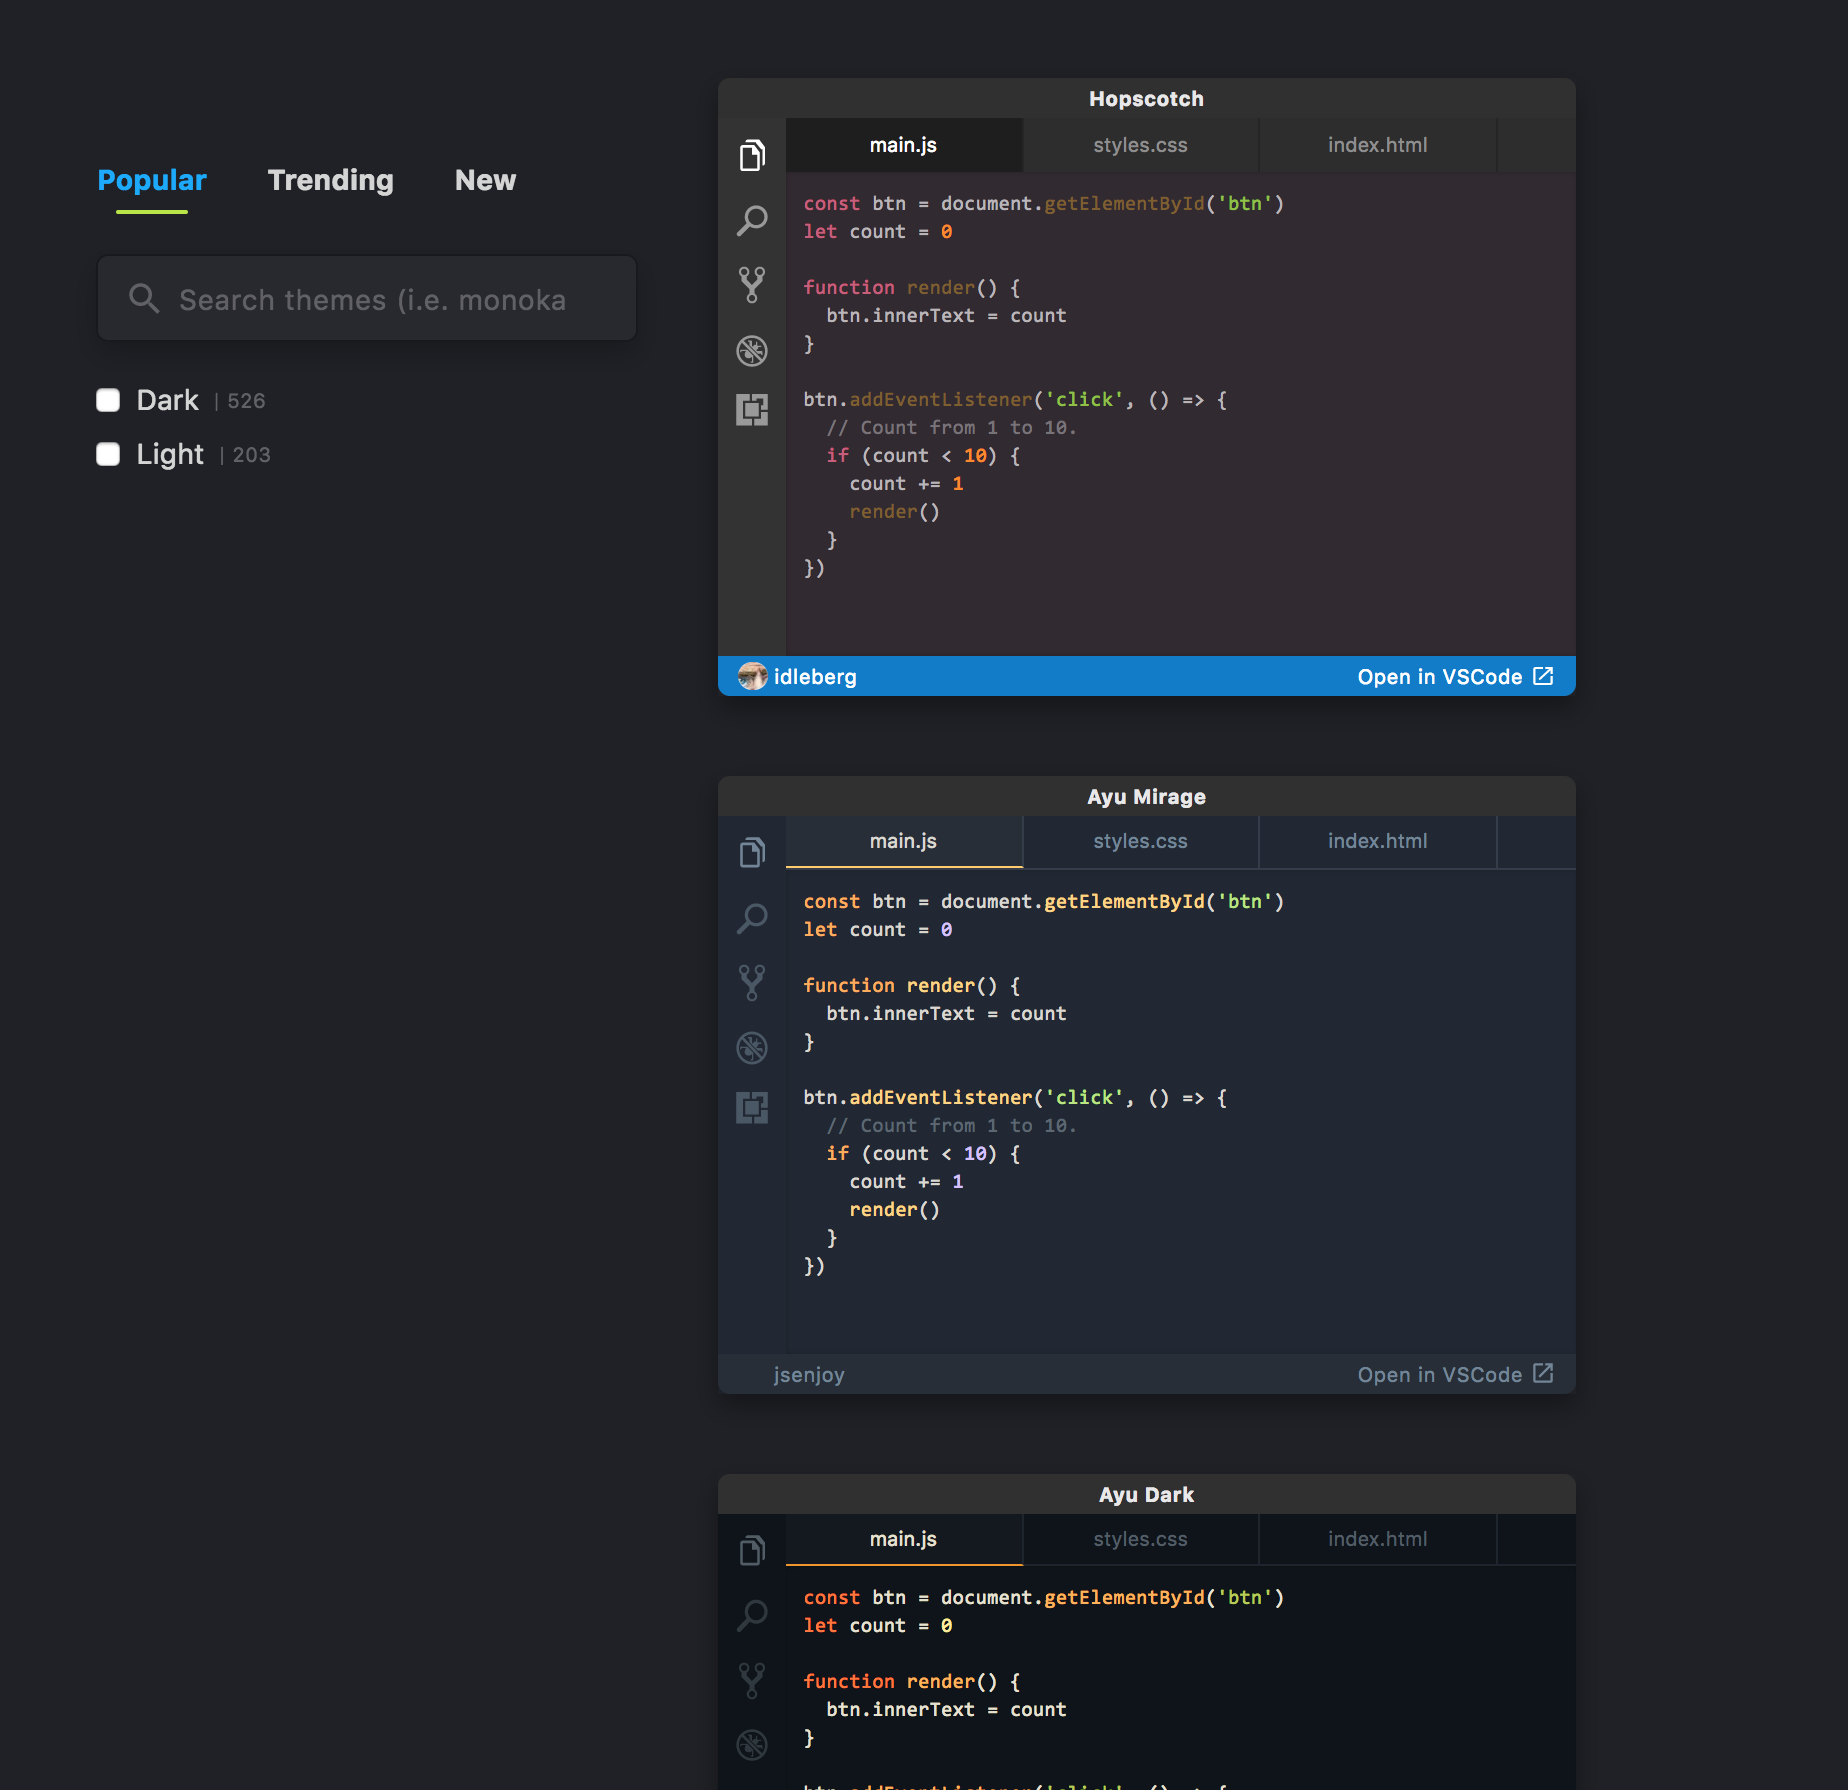Click the jsenjoy author name in Ayu Mirage footer
1848x1790 pixels.
pos(810,1374)
